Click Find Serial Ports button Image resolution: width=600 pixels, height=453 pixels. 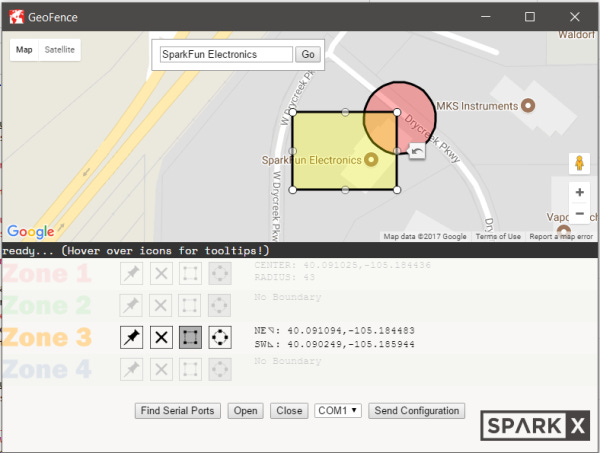178,411
